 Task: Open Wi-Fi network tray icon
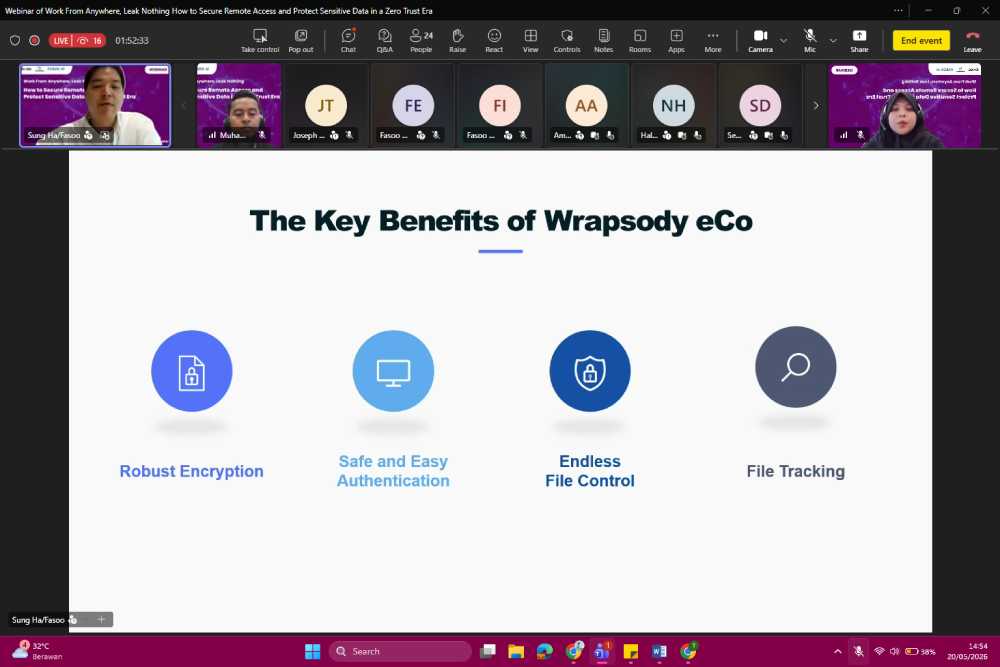pos(879,651)
